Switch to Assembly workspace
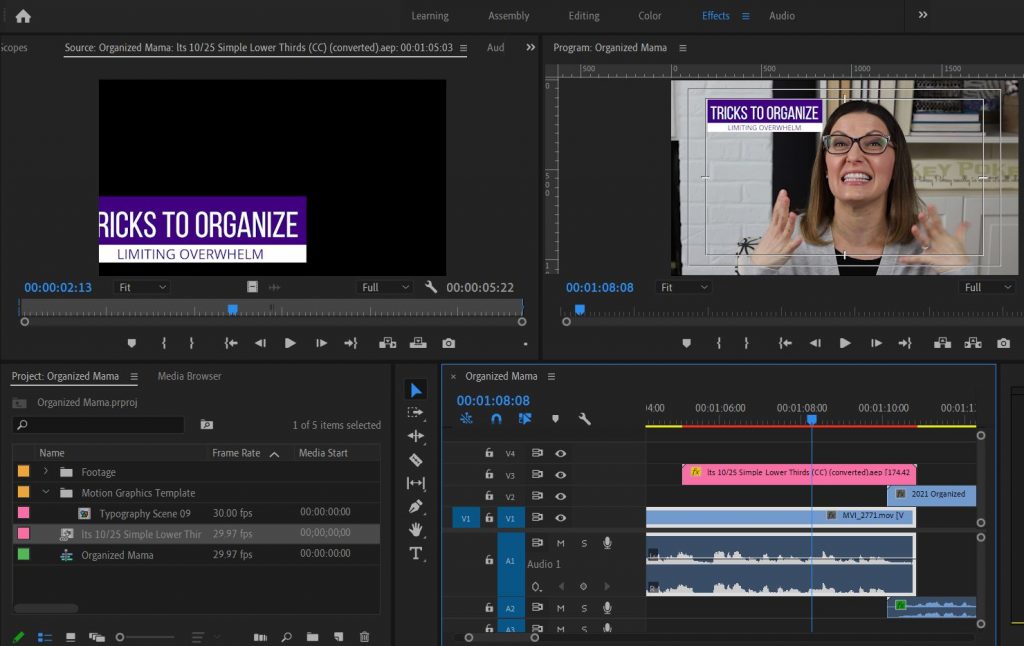 pyautogui.click(x=508, y=16)
